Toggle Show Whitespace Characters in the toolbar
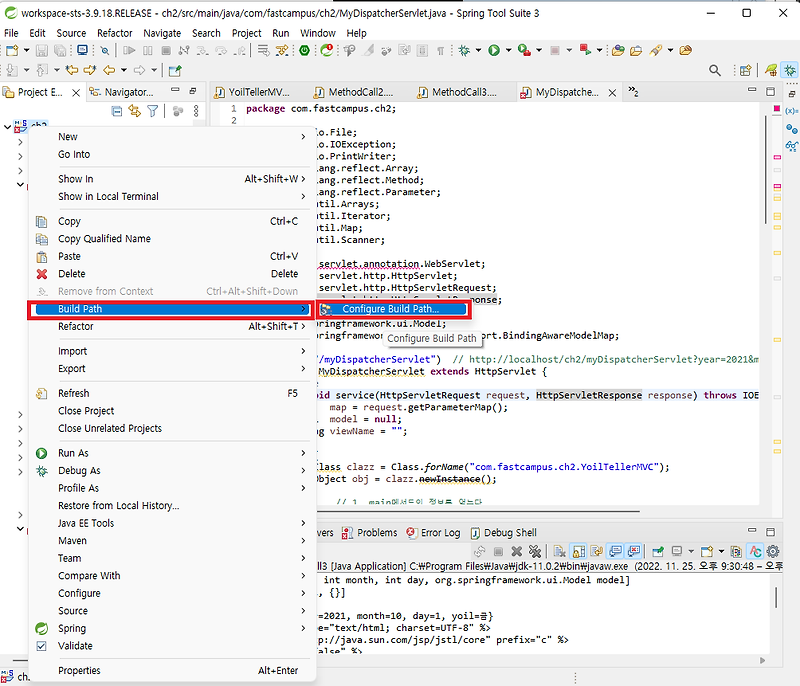Viewport: 800px width, 686px height. point(440,52)
